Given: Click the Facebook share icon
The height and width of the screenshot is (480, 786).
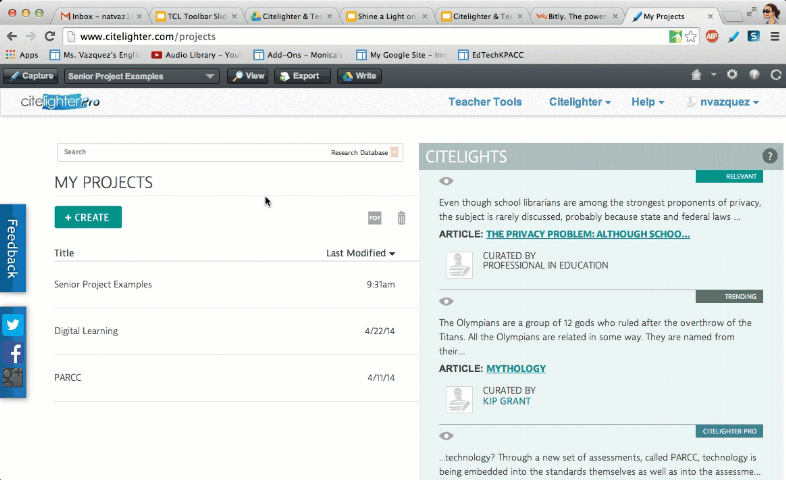Looking at the screenshot, I should 13,353.
